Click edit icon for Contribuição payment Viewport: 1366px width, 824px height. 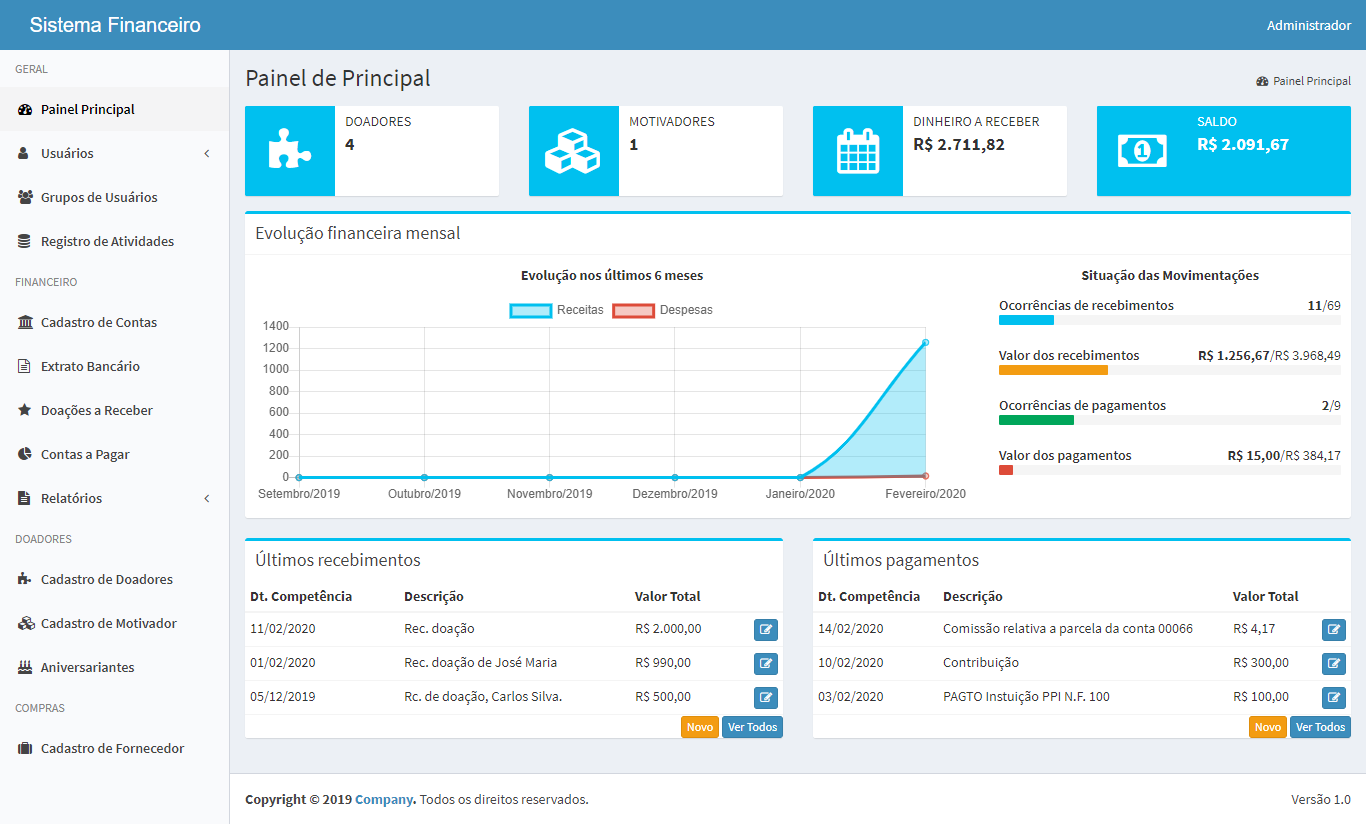[1333, 663]
